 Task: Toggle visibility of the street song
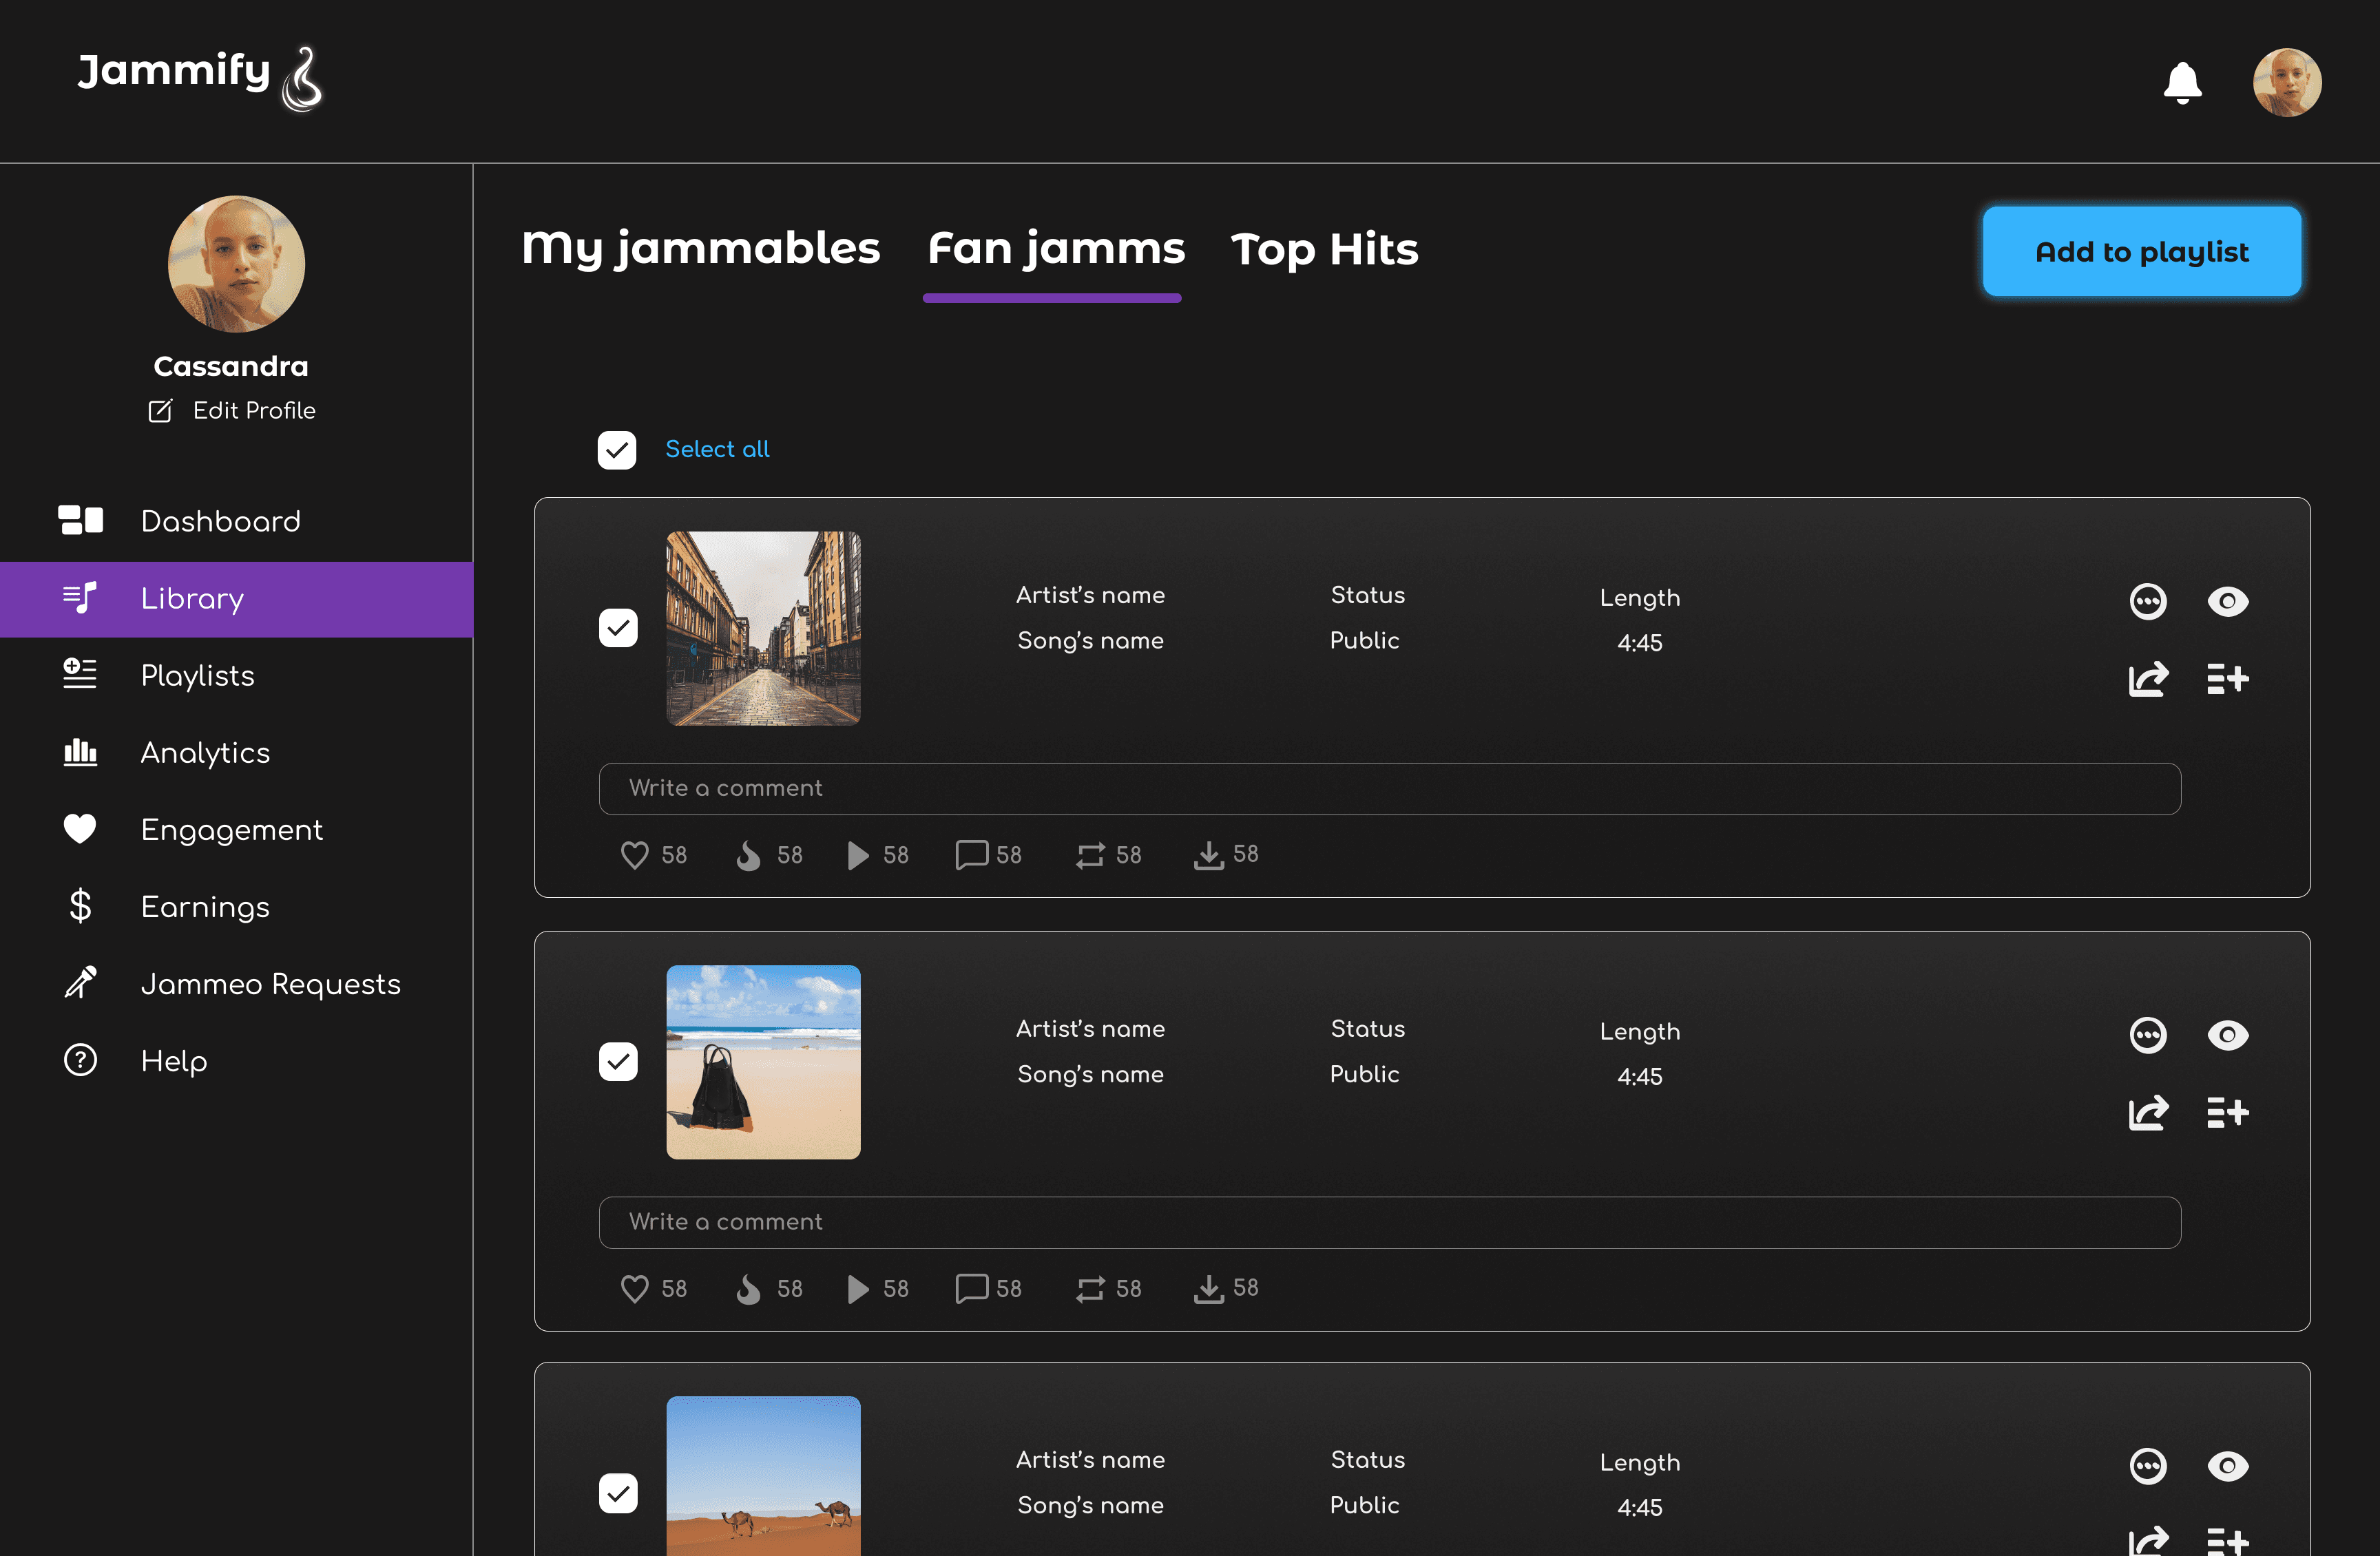2228,601
